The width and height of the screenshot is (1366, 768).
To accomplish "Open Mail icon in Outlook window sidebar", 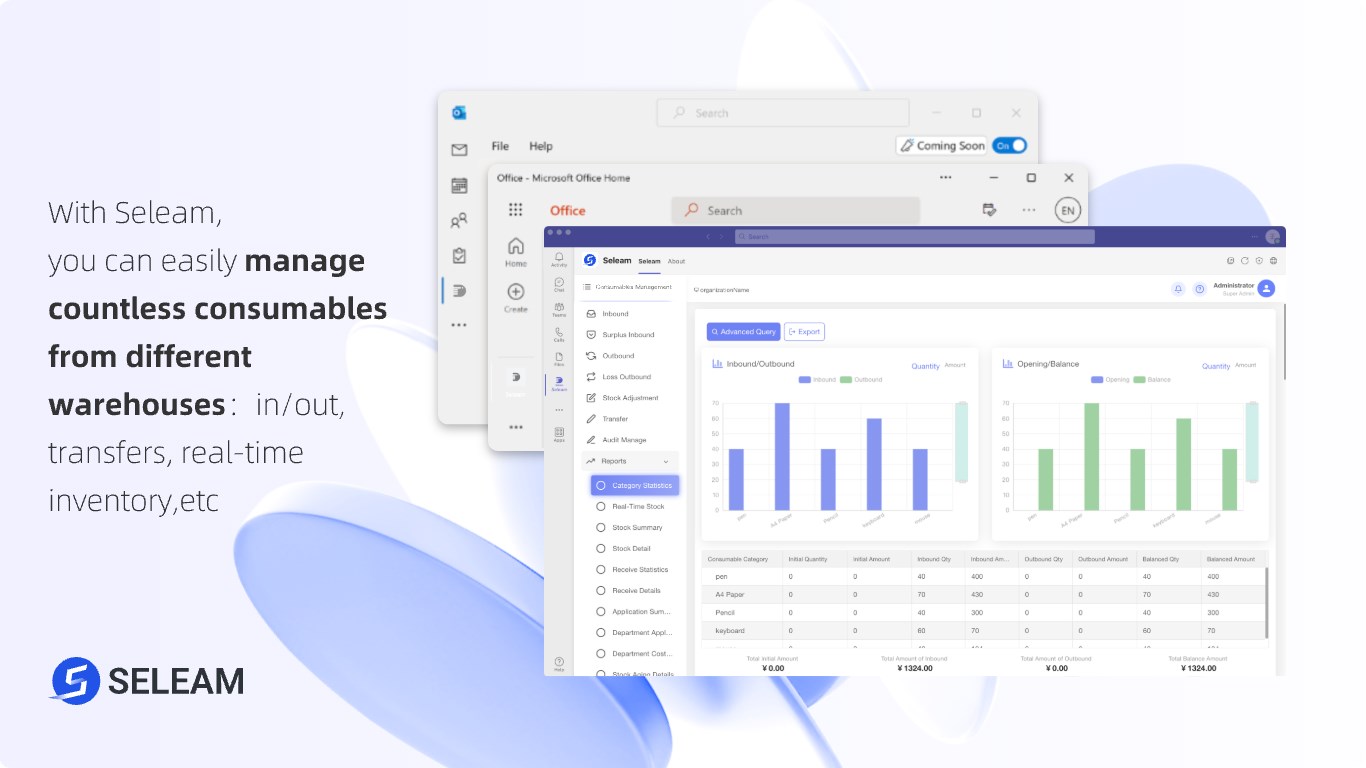I will pos(459,150).
